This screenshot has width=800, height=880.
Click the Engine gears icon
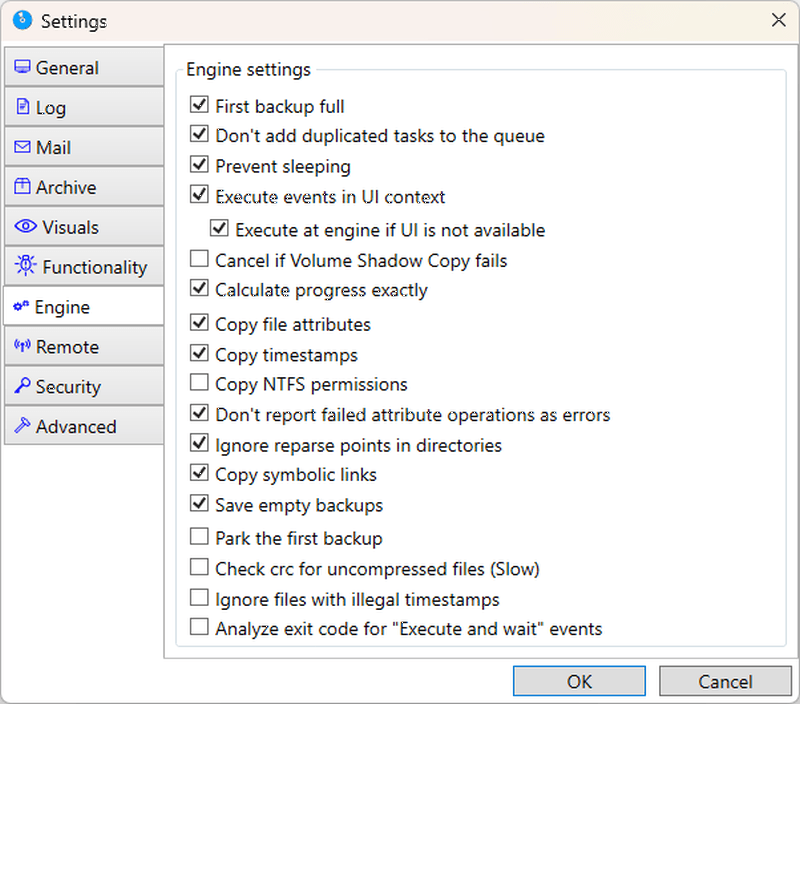21,306
